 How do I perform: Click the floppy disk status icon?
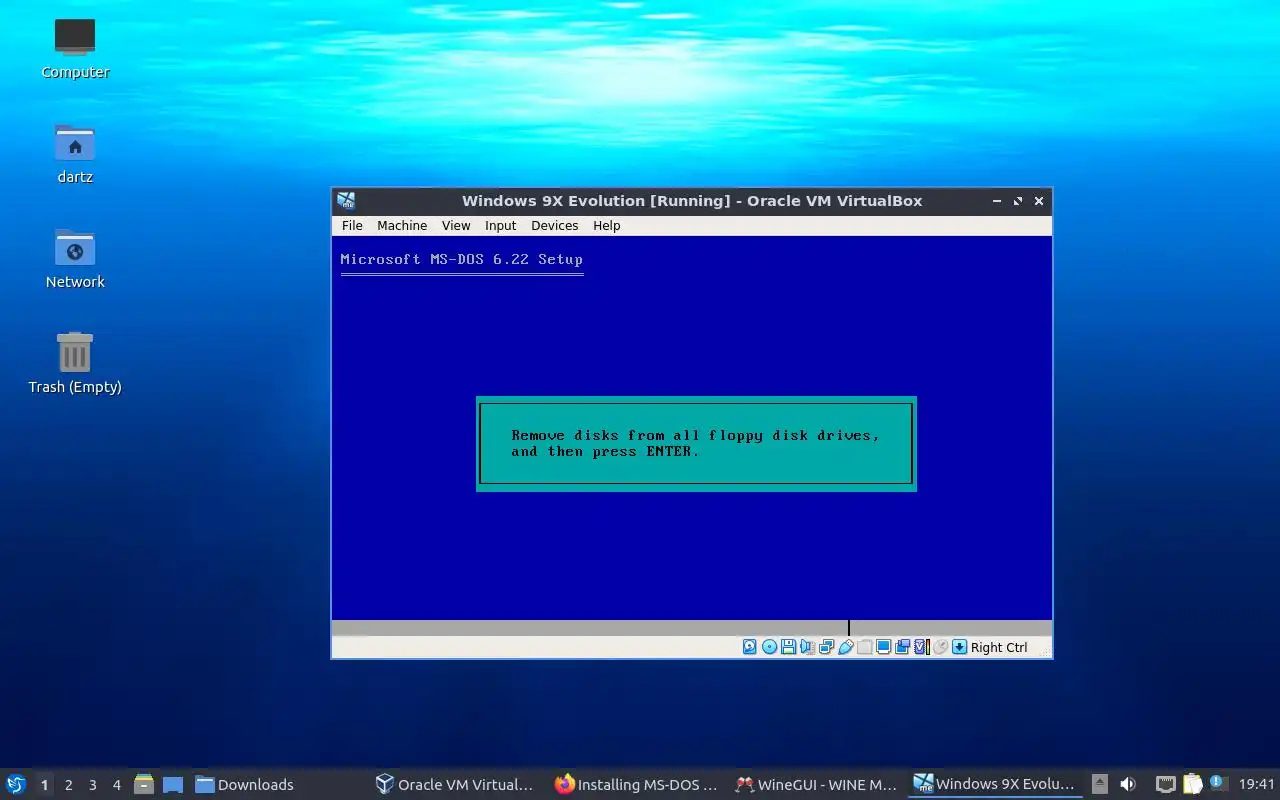point(788,647)
